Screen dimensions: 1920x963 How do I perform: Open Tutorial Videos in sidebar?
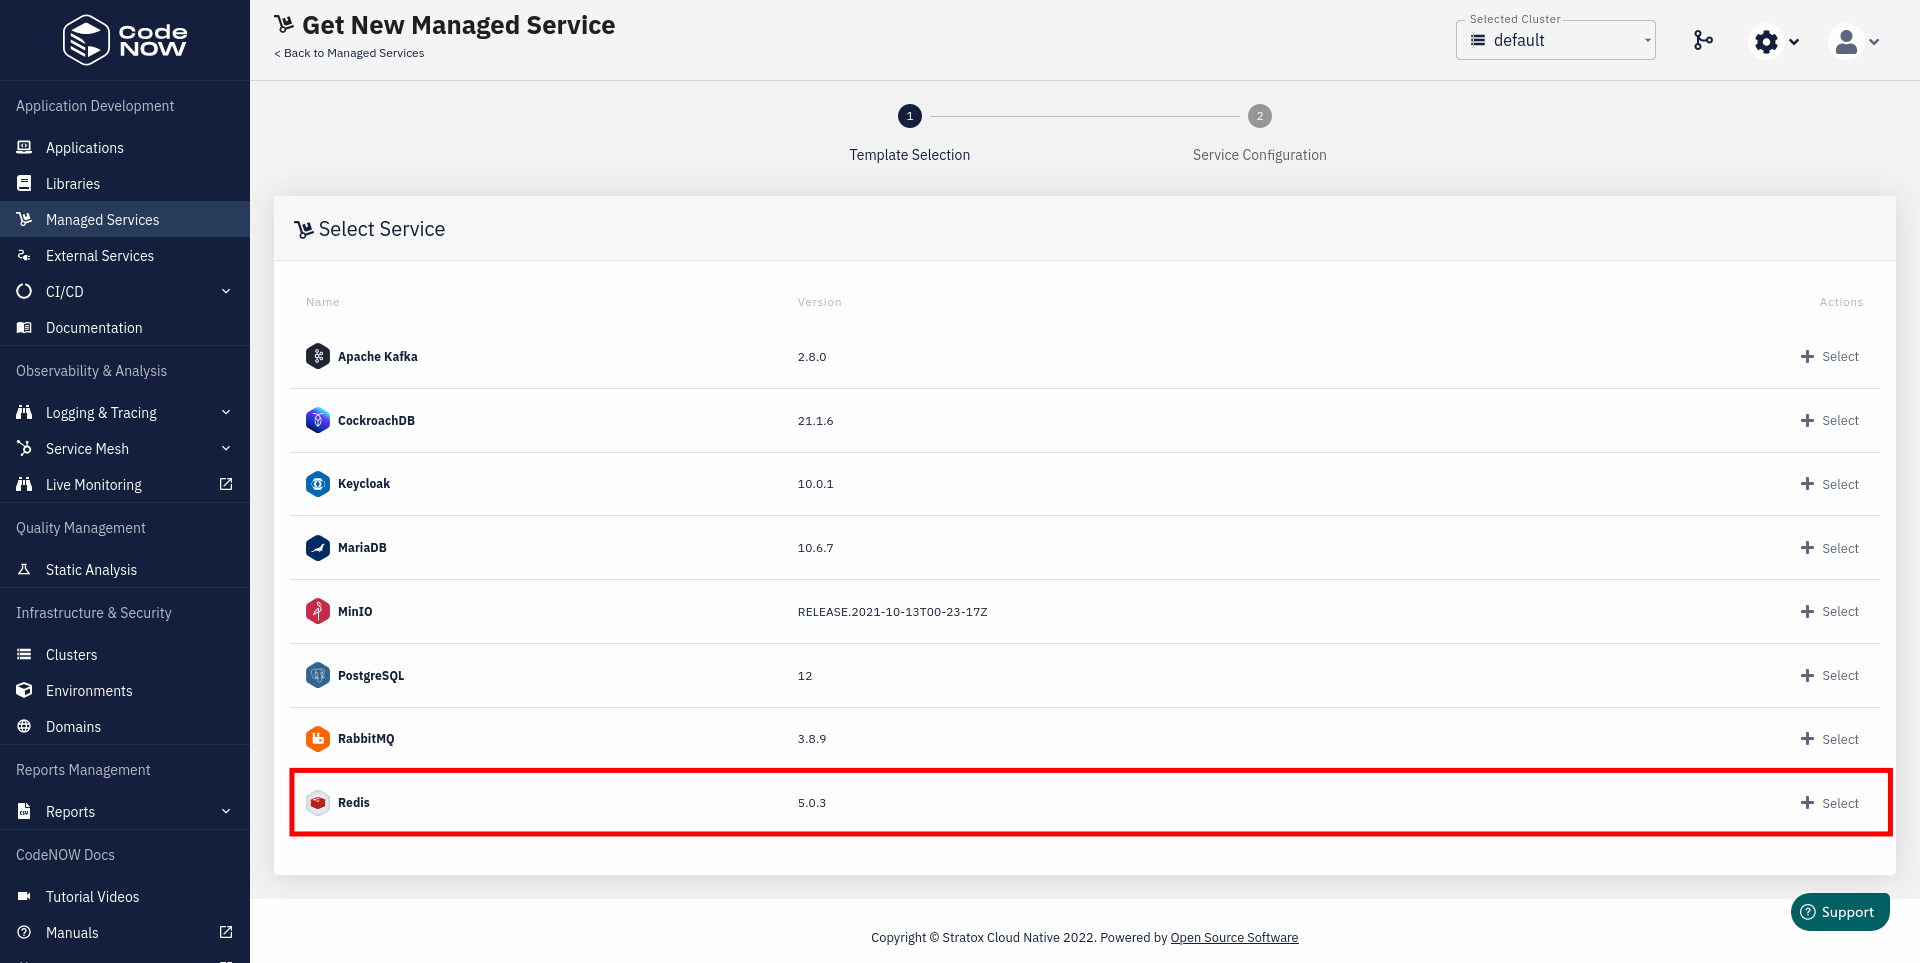pos(125,896)
